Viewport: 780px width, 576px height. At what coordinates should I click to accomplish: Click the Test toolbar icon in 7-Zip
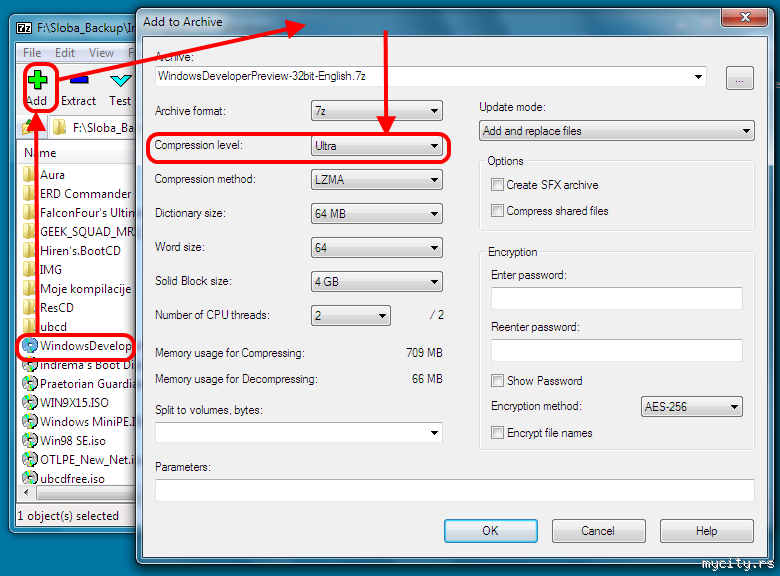(x=121, y=80)
